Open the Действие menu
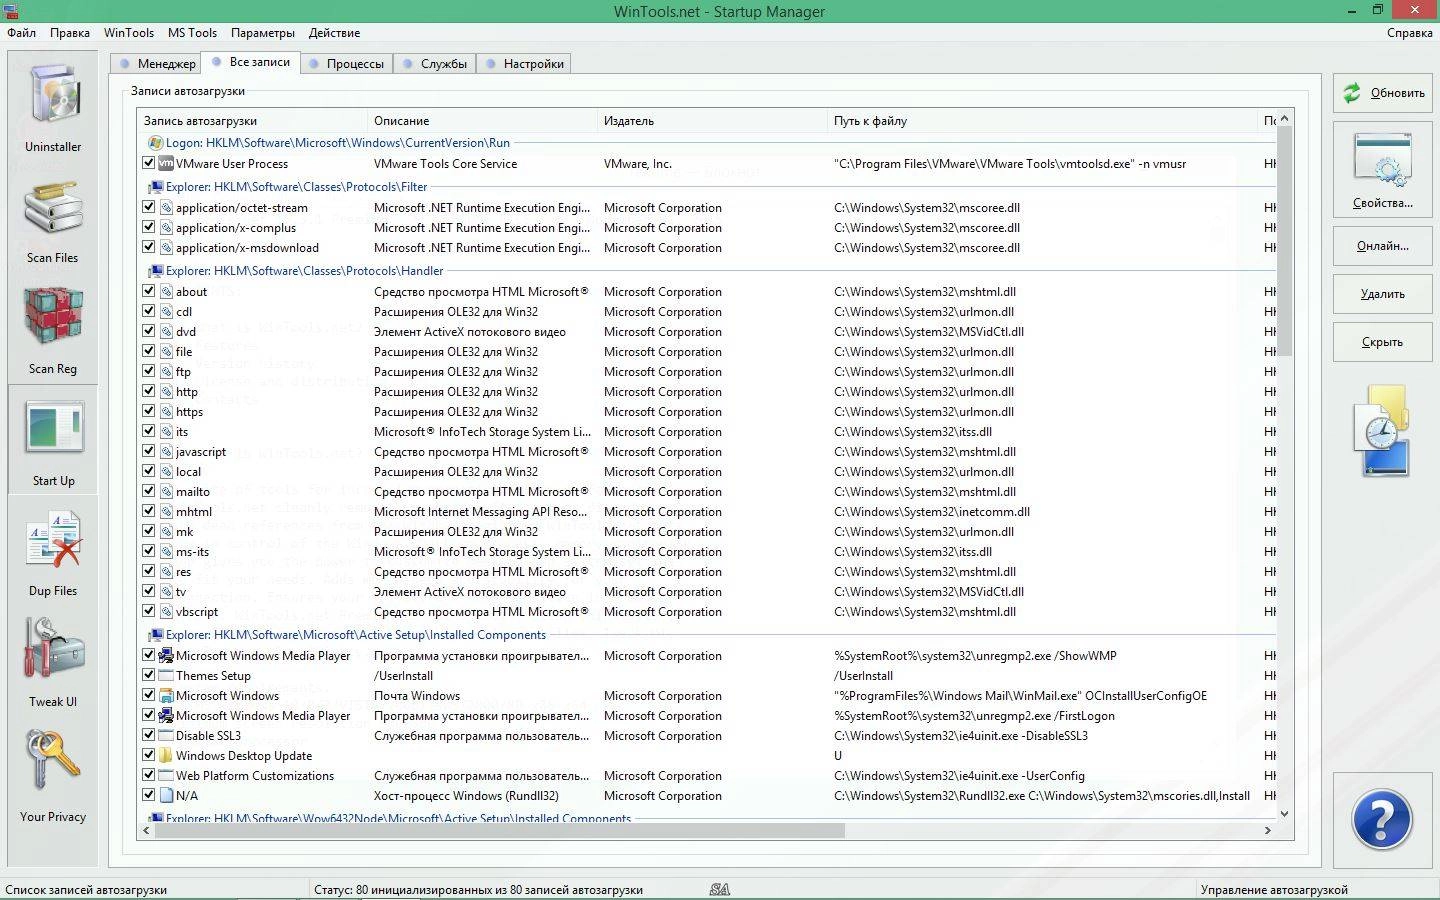 (334, 33)
